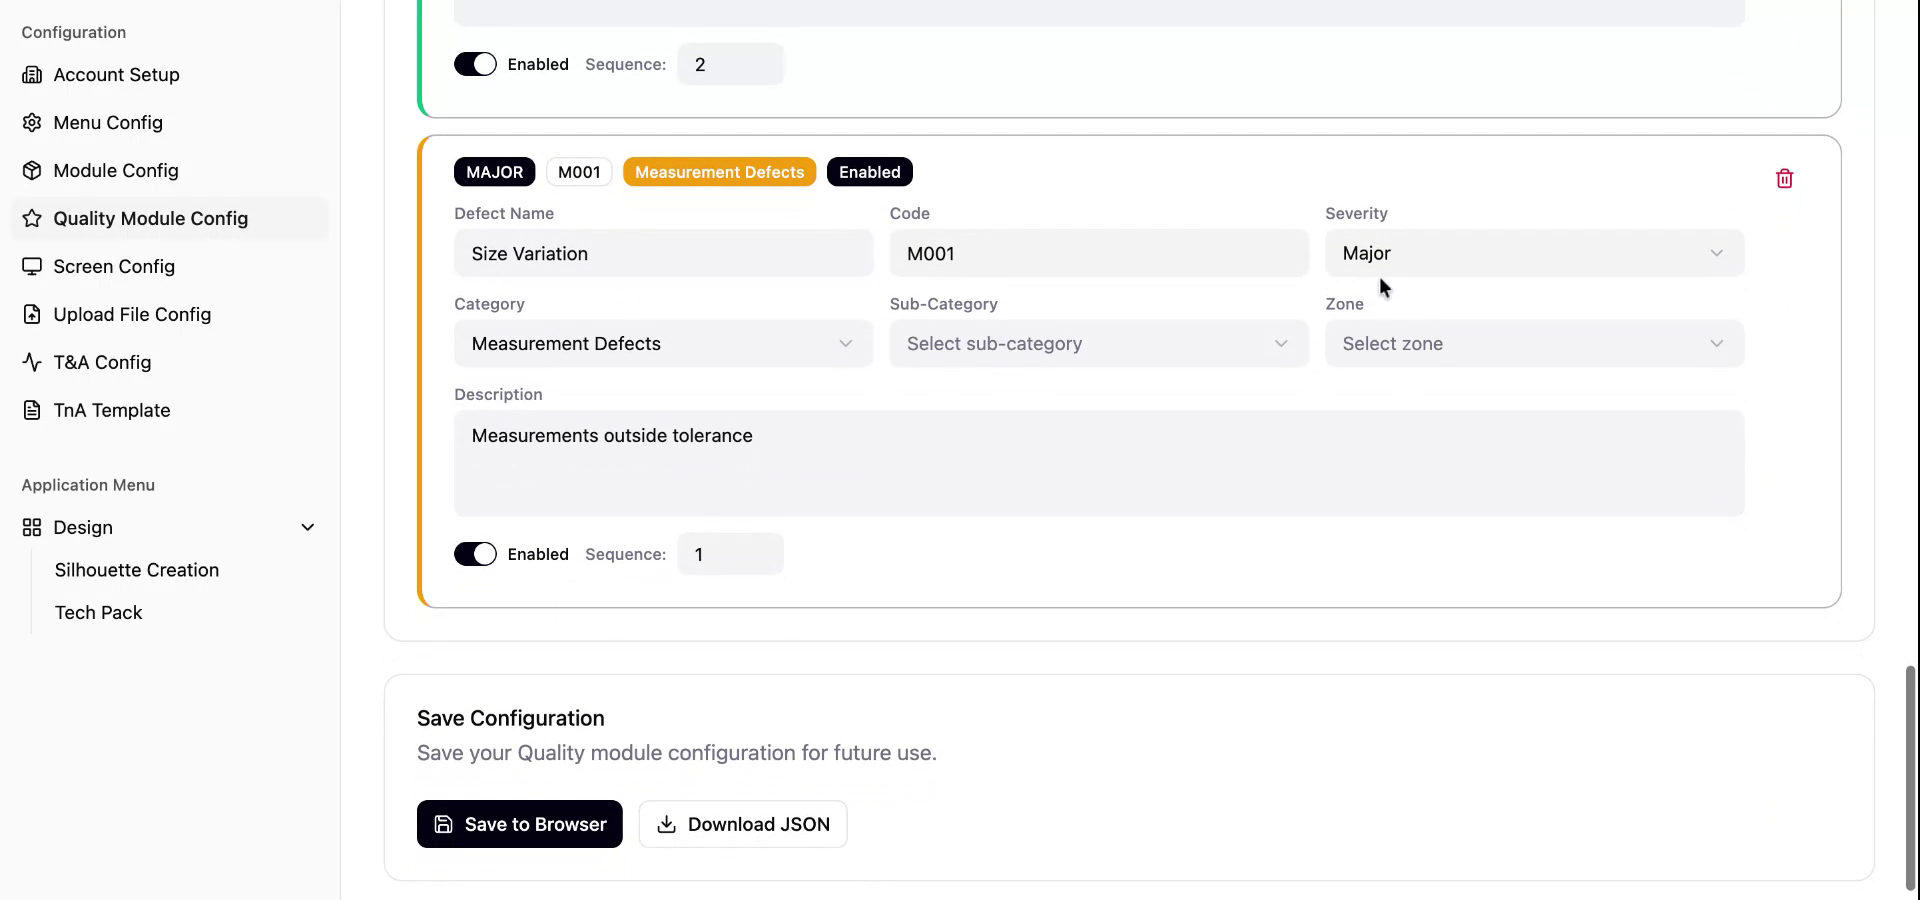Open Silhouette Creation menu item
The width and height of the screenshot is (1920, 900).
coord(137,570)
